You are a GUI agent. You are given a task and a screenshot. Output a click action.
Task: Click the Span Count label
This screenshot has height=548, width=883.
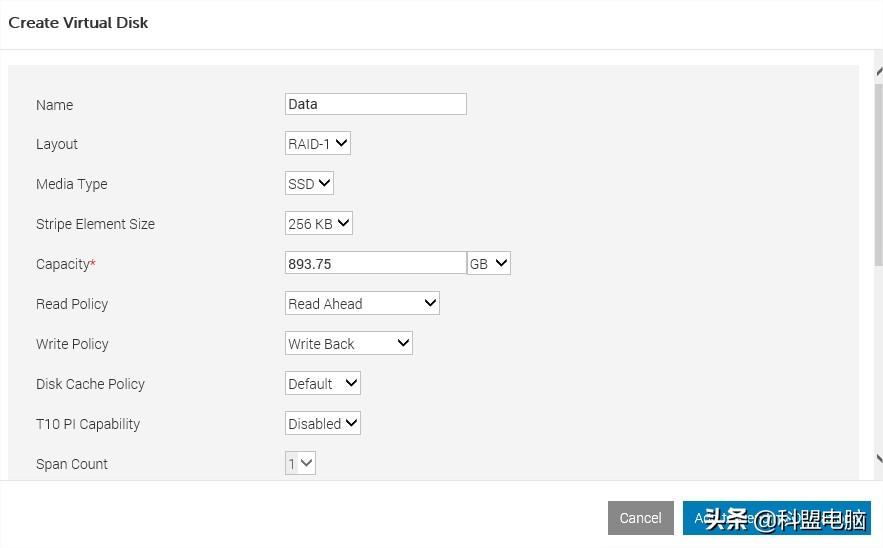72,464
